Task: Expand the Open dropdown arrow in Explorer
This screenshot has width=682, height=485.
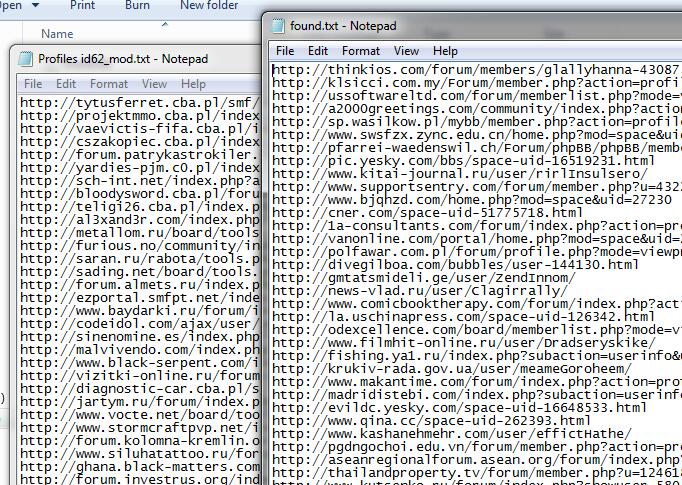Action: click(35, 6)
